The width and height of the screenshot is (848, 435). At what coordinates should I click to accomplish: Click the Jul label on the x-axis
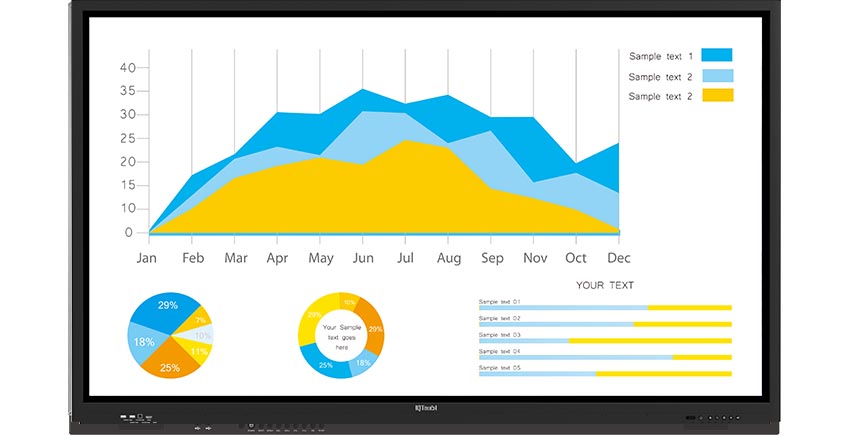point(406,258)
